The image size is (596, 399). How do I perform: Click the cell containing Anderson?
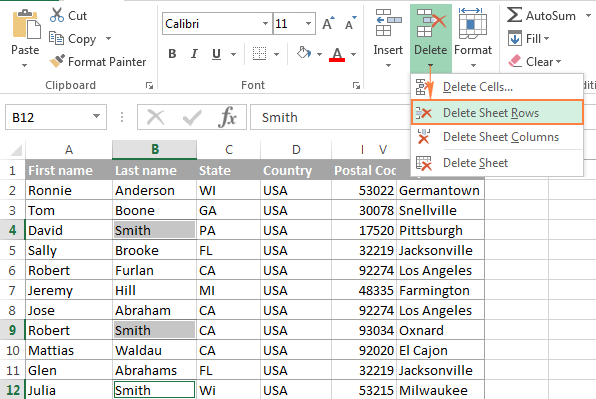pos(154,190)
